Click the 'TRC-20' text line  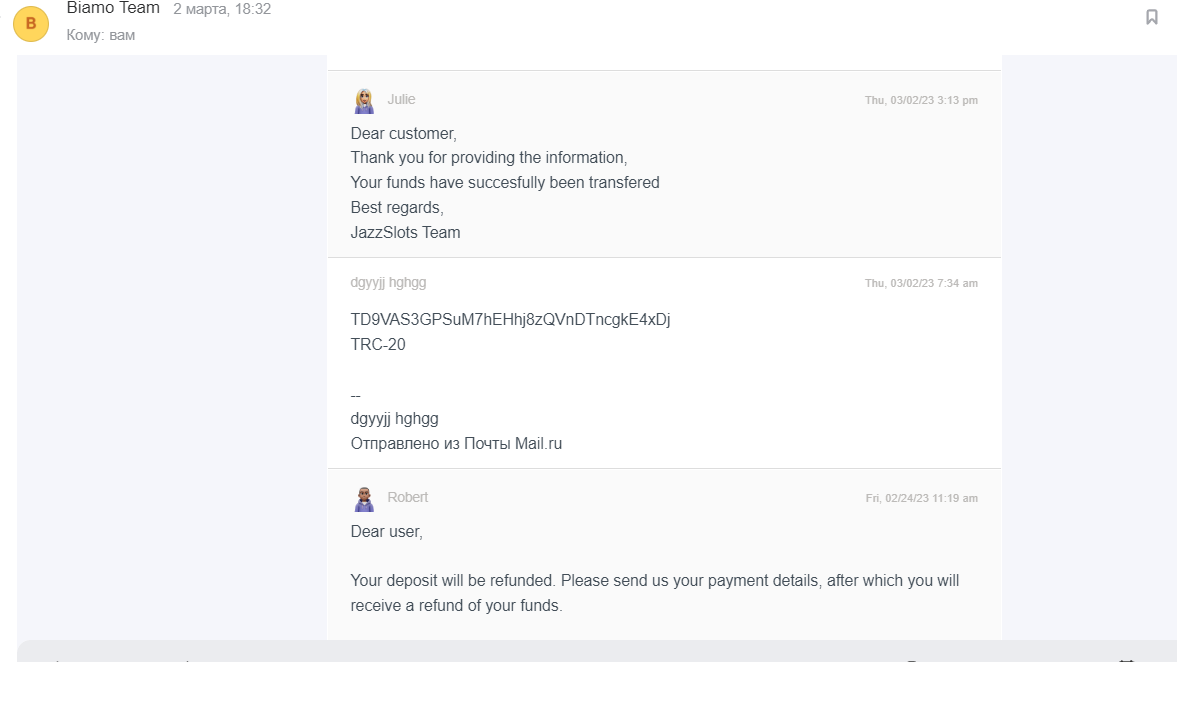coord(378,344)
